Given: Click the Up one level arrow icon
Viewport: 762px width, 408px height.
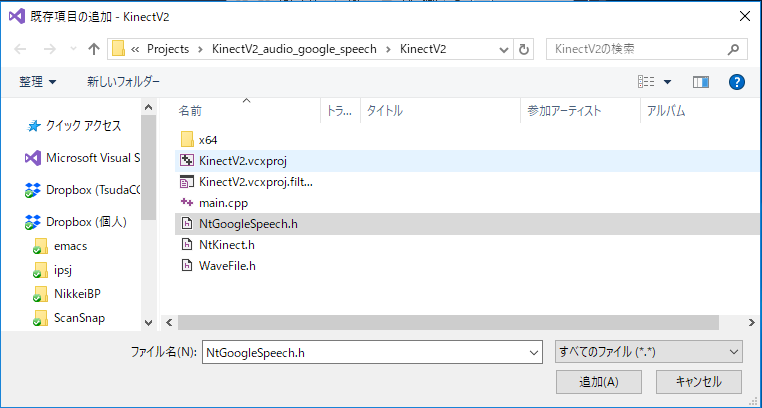Looking at the screenshot, I should (93, 49).
